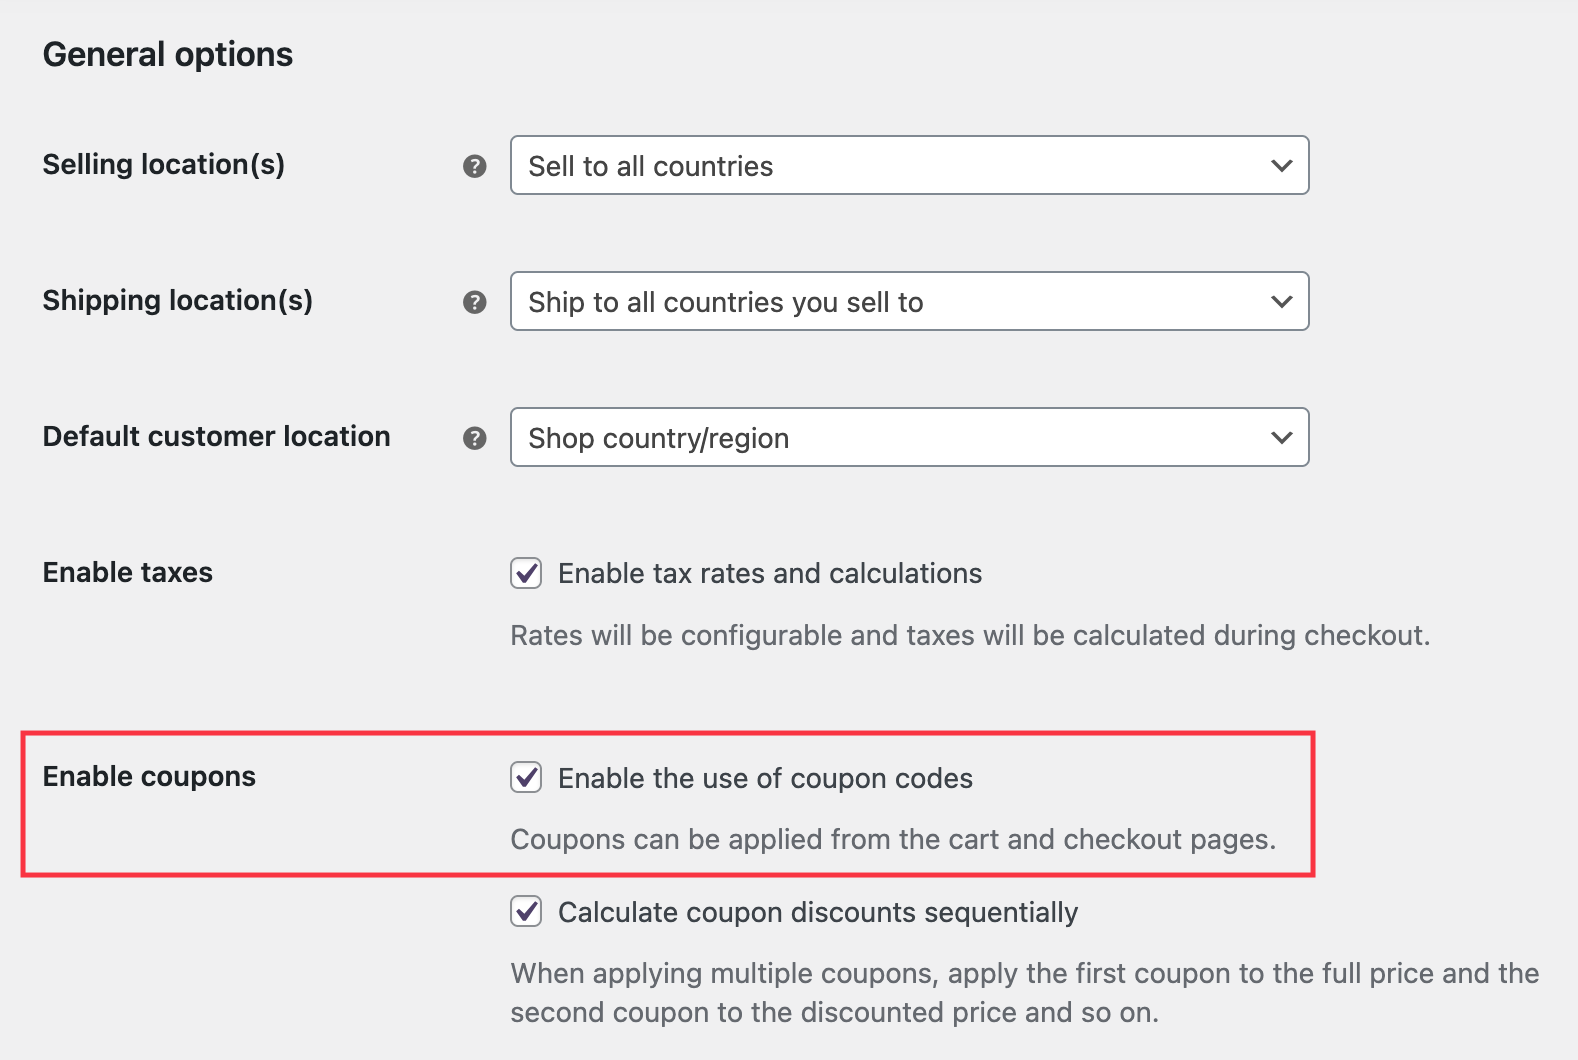Disable Calculate coupon discounts sequentially checkbox
1578x1060 pixels.
[526, 911]
